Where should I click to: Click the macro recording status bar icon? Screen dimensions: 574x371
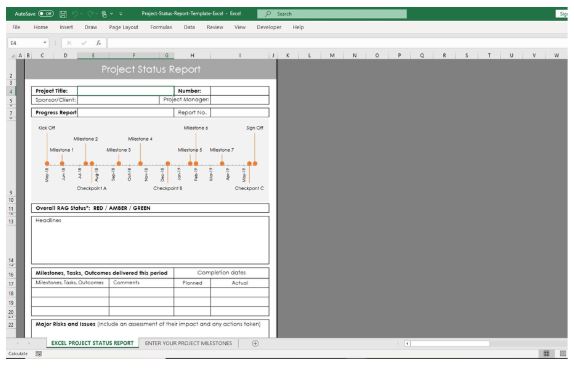tap(38, 353)
